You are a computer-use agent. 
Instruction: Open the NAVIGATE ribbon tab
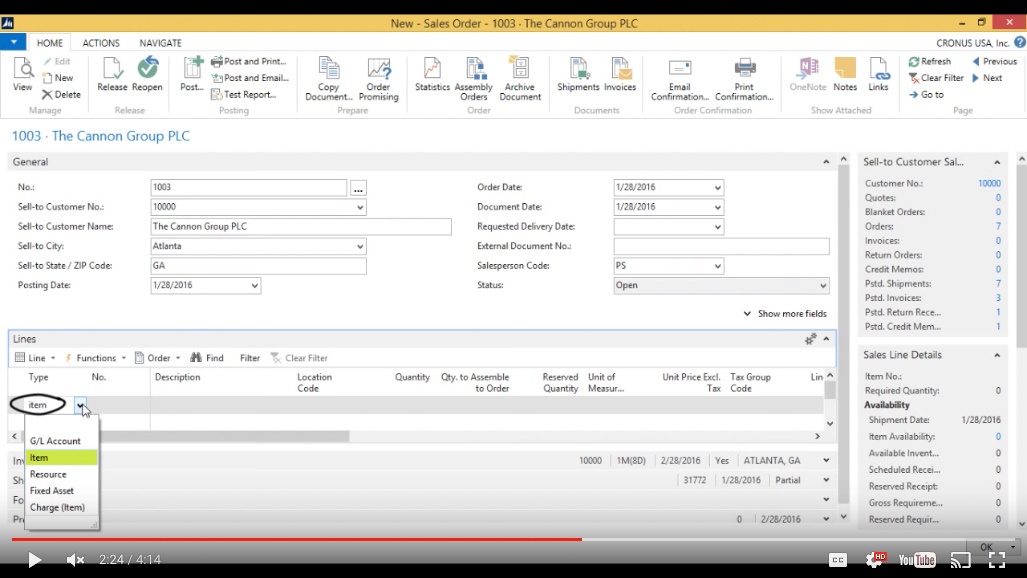click(160, 43)
